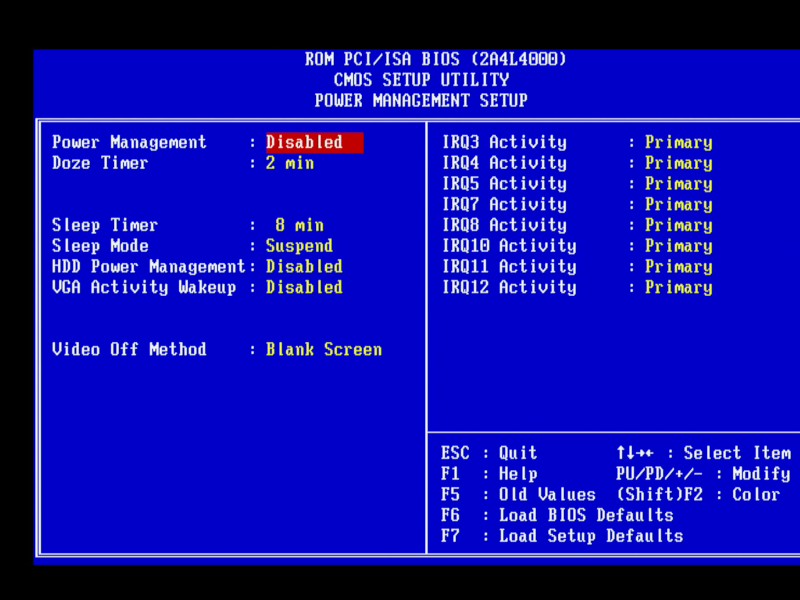Click the Doze Timer 2 min value
The image size is (800, 600).
[x=289, y=163]
